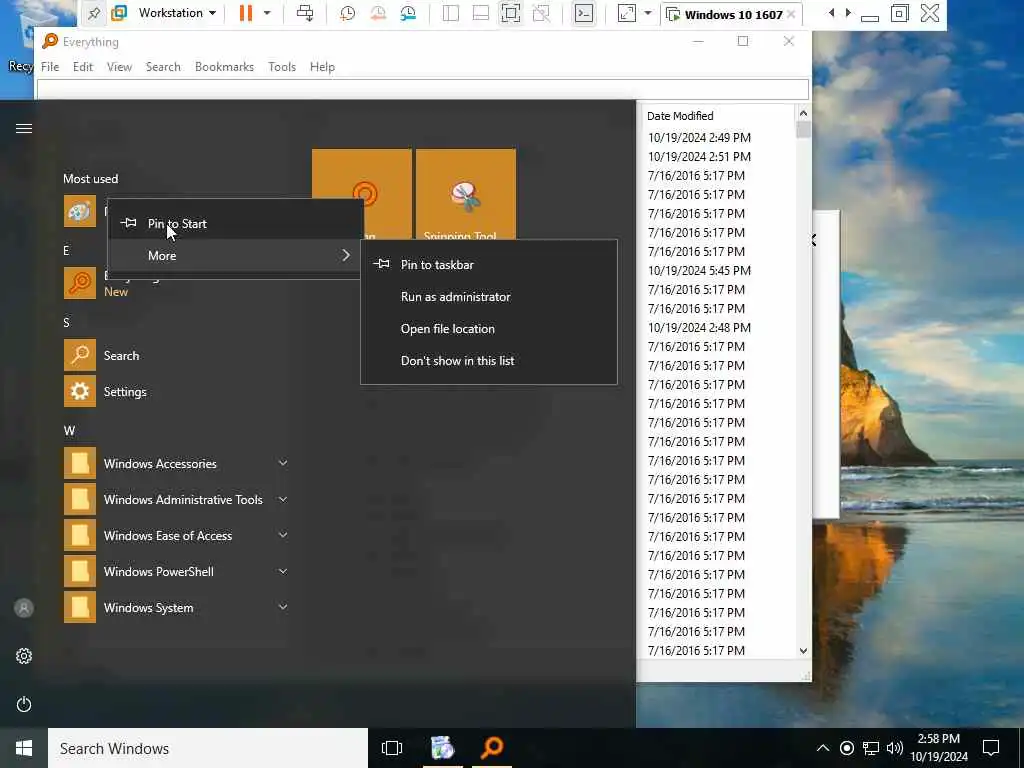Image resolution: width=1024 pixels, height=768 pixels.
Task: Click the user account icon in Start
Action: click(x=24, y=608)
